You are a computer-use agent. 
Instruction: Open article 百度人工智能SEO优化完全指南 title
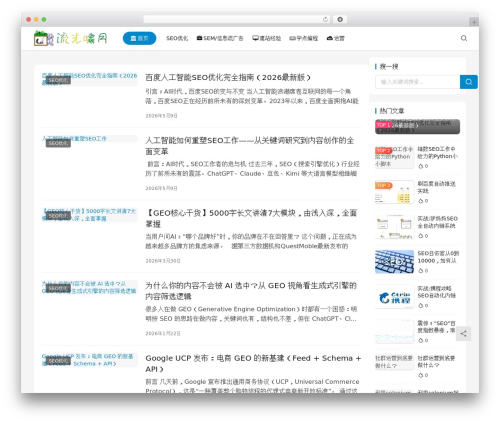[x=228, y=78]
